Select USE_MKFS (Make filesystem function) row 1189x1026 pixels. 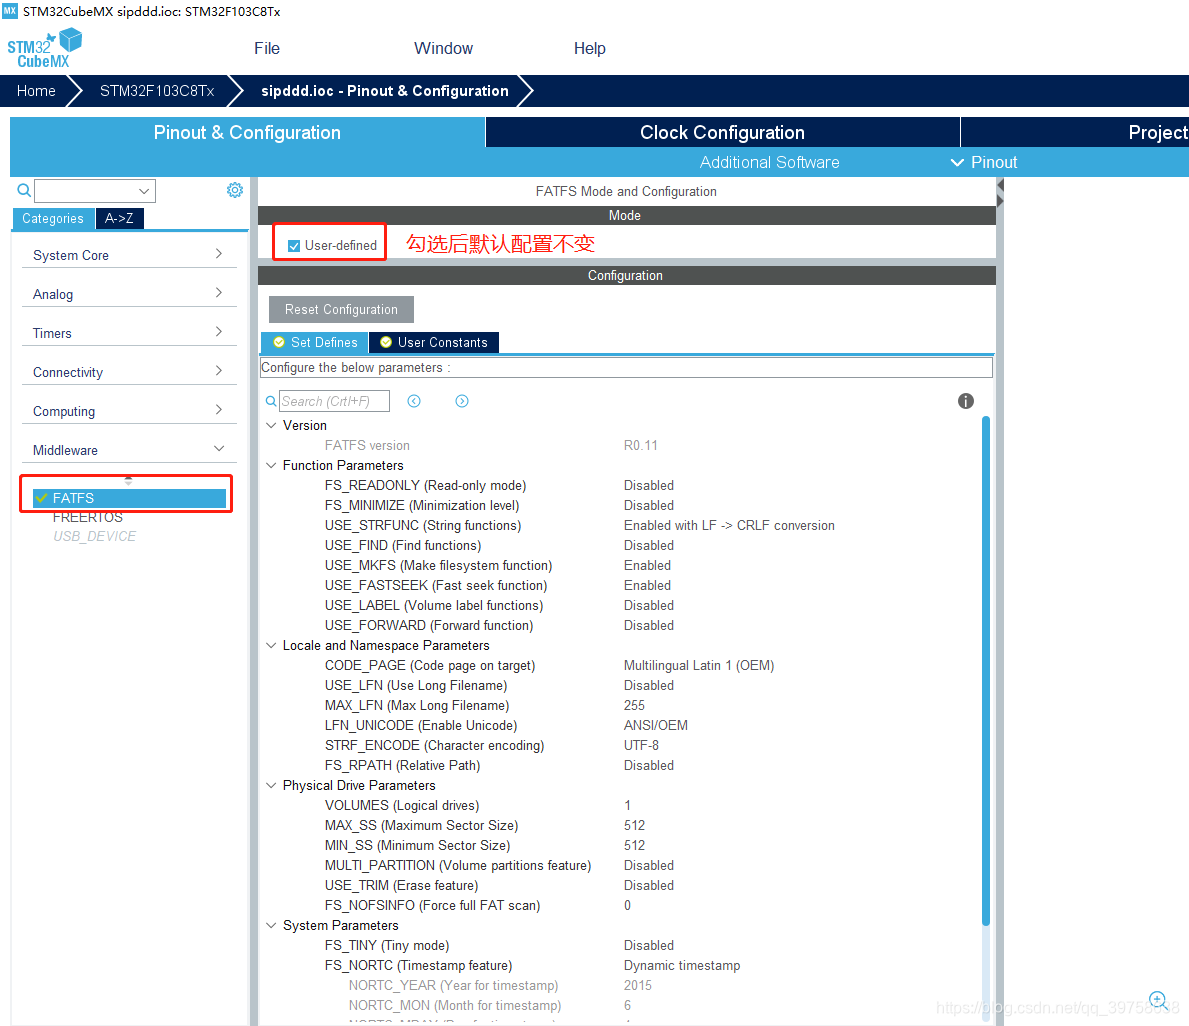point(438,566)
